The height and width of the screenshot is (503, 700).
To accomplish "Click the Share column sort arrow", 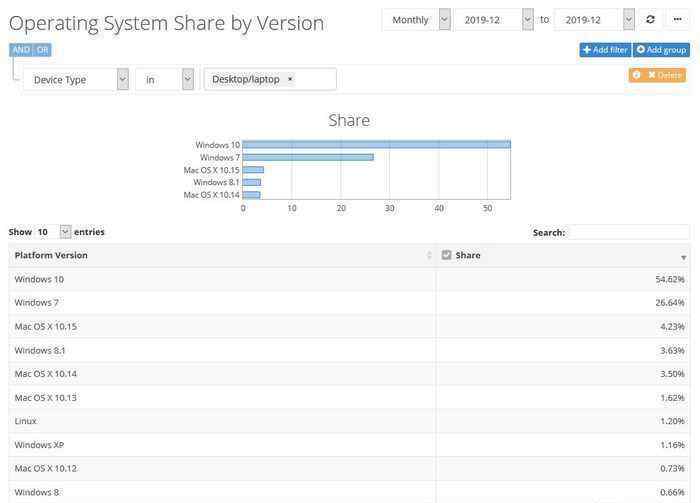I will coord(683,257).
